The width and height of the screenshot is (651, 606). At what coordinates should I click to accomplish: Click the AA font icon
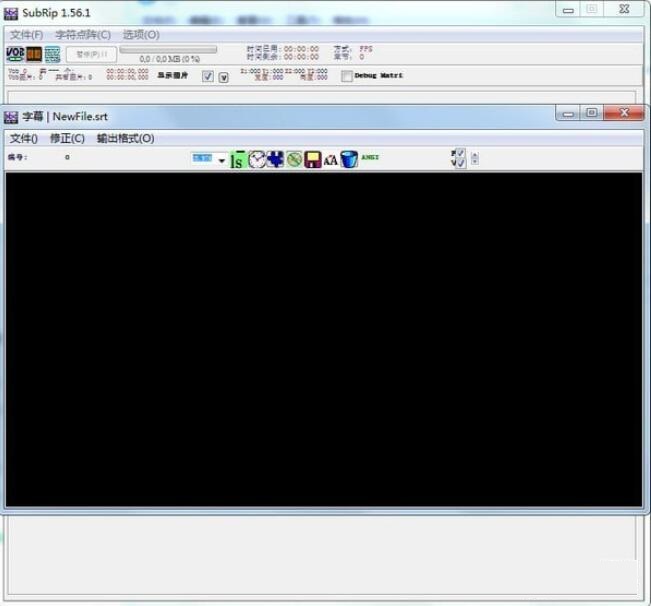[330, 160]
